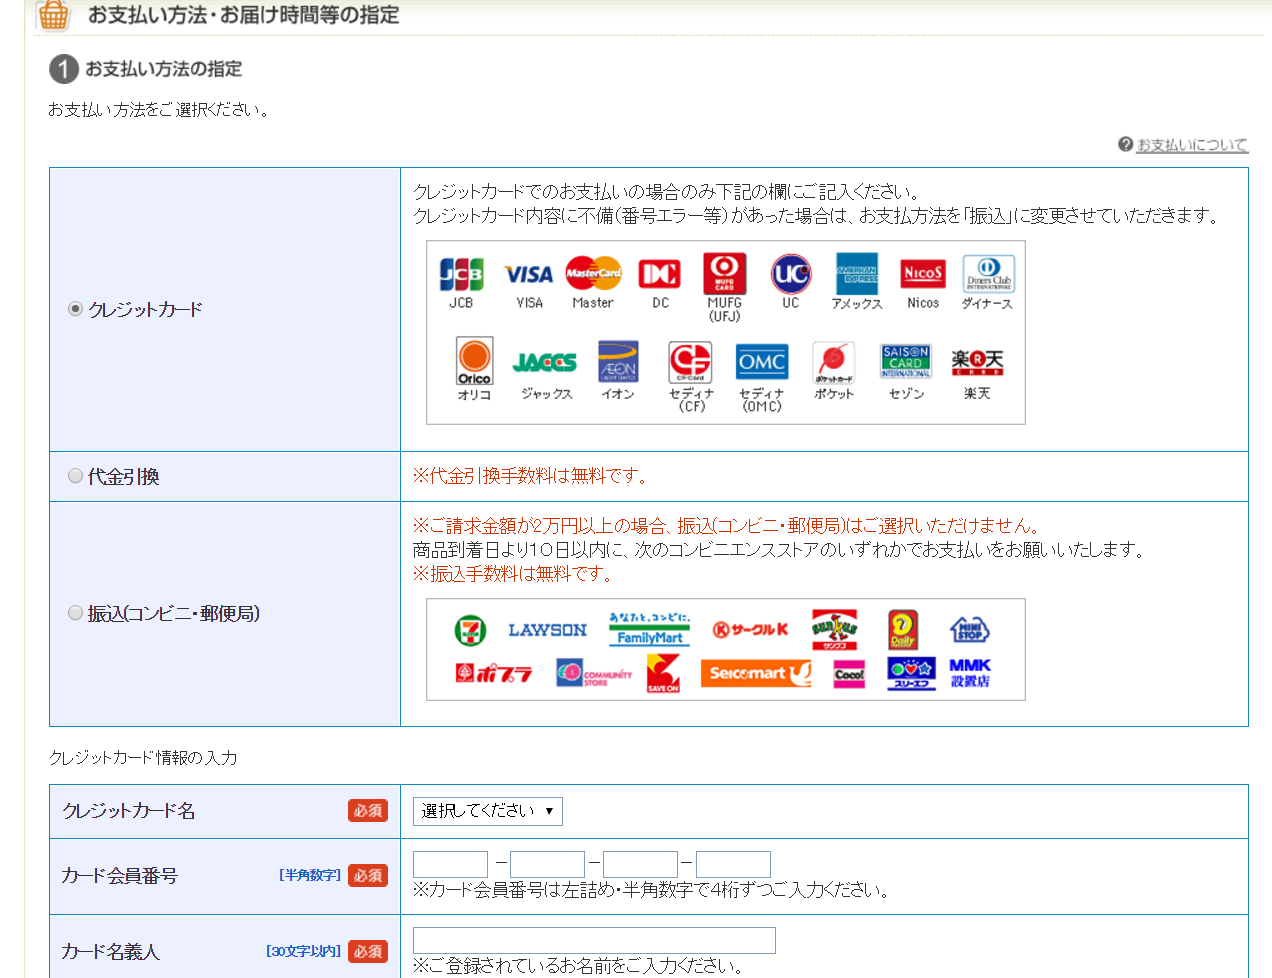Click the クレジットカード情報の入力 heading
The width and height of the screenshot is (1272, 978).
[x=143, y=758]
